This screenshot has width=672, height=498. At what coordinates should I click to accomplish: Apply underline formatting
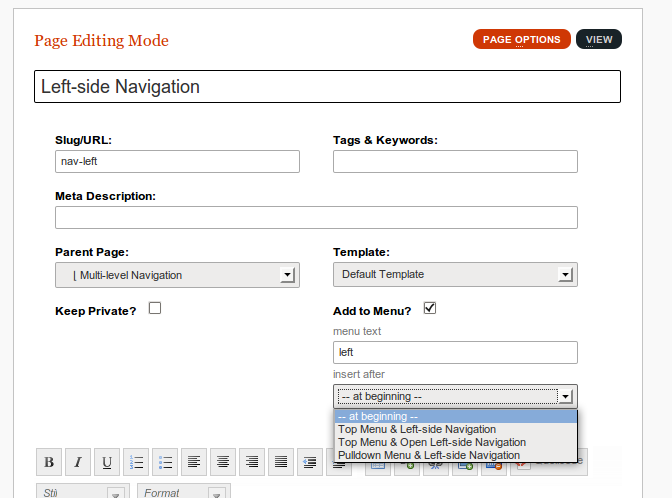[x=107, y=462]
